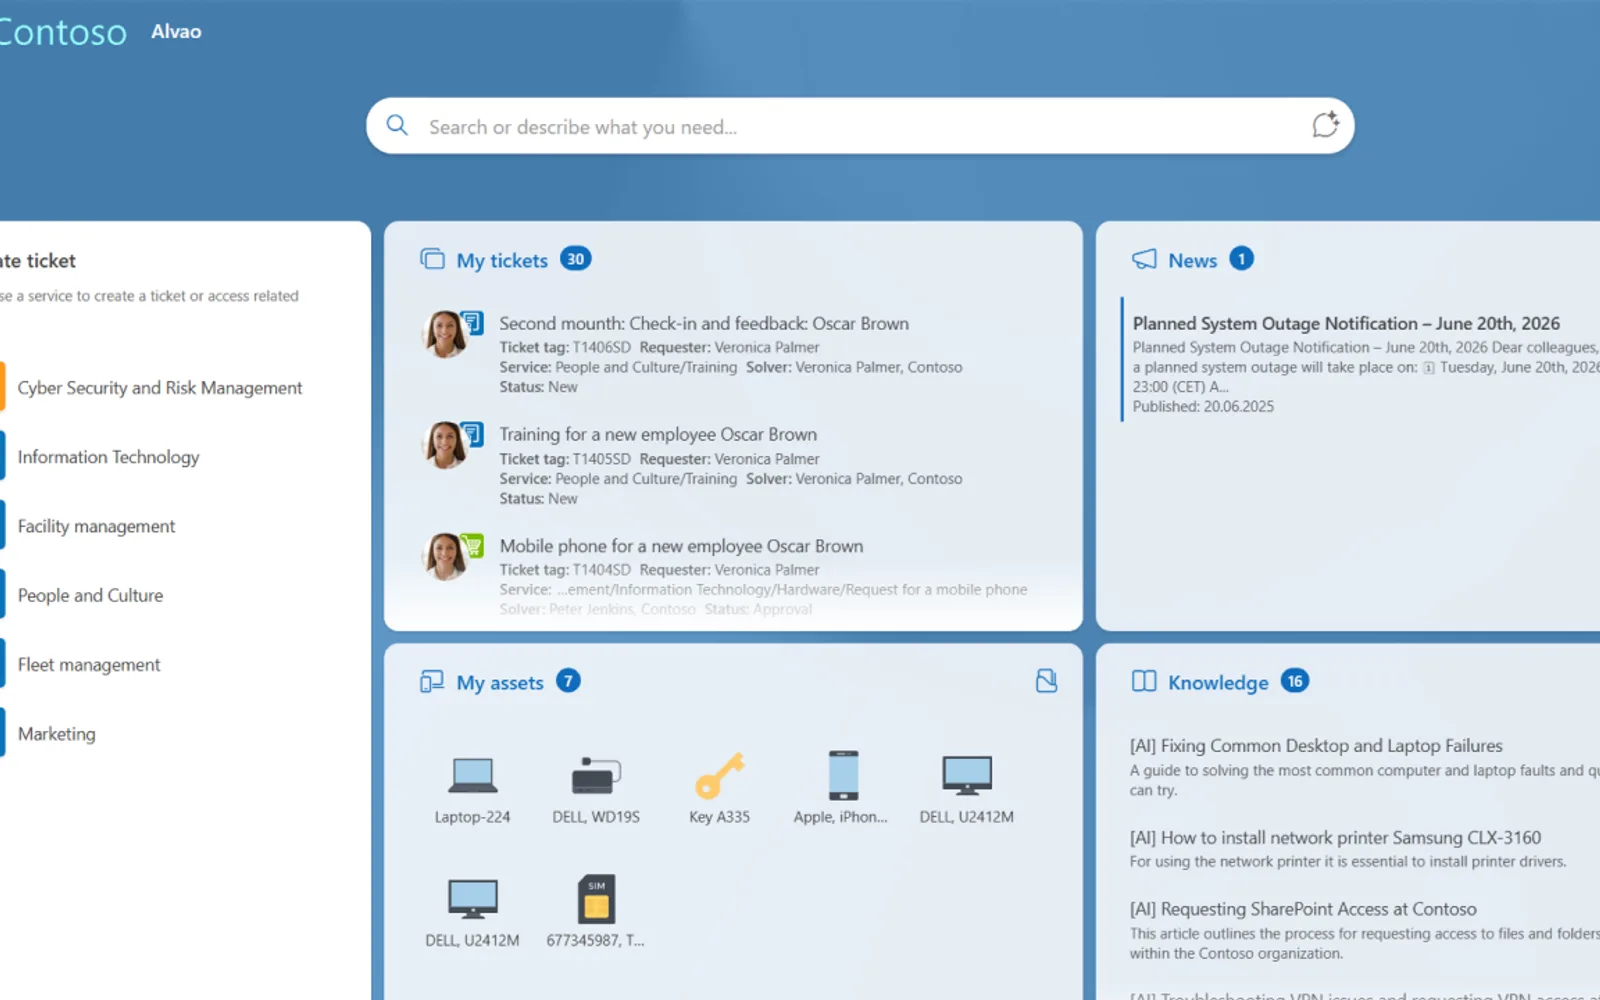Image resolution: width=1600 pixels, height=1000 pixels.
Task: Click the 16 badge next to Knowledge
Action: pyautogui.click(x=1295, y=681)
